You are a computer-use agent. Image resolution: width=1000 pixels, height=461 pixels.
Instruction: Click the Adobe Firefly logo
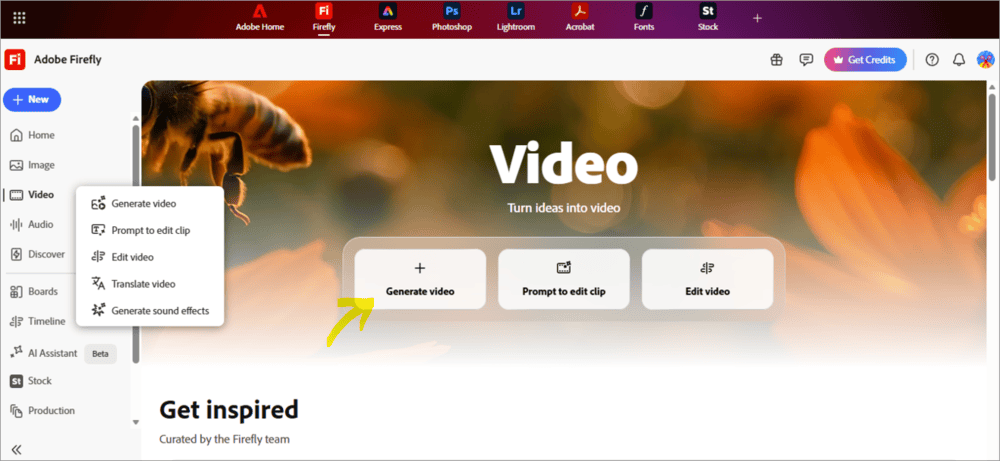pyautogui.click(x=15, y=60)
